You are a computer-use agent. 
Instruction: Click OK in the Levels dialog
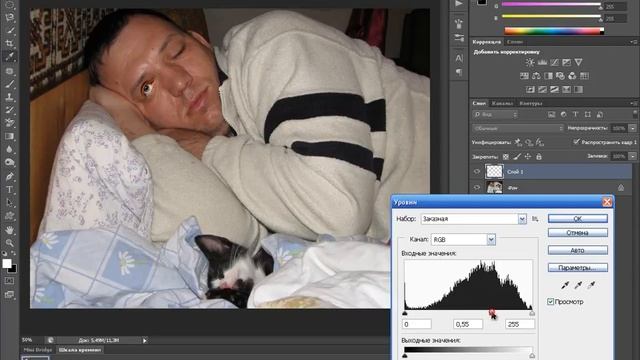(578, 219)
